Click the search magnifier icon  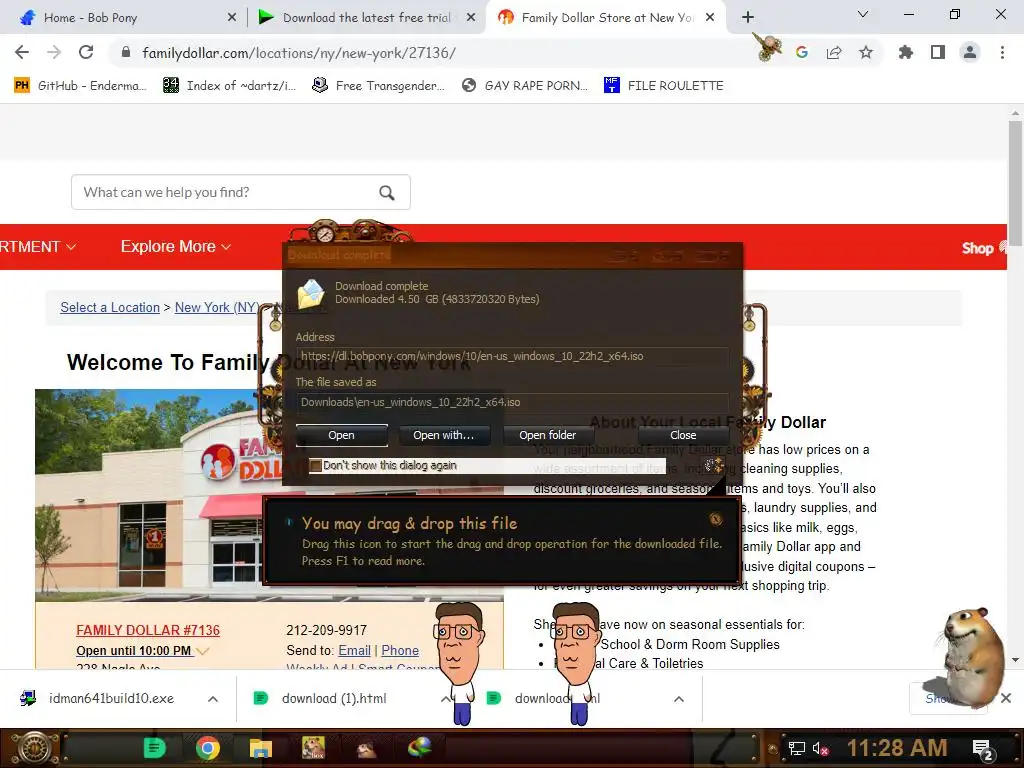(387, 193)
